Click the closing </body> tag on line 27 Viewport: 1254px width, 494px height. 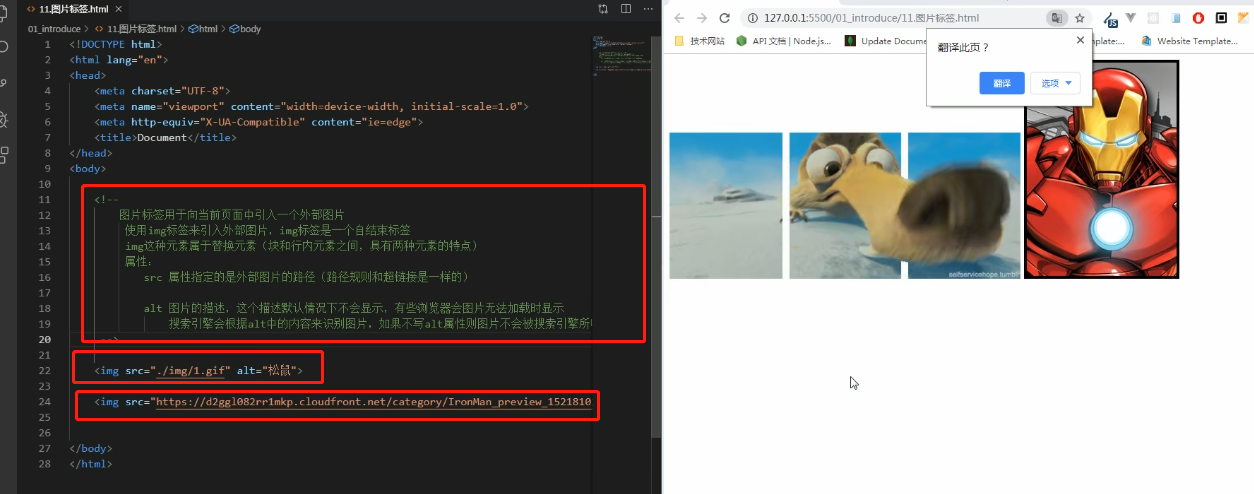[91, 449]
